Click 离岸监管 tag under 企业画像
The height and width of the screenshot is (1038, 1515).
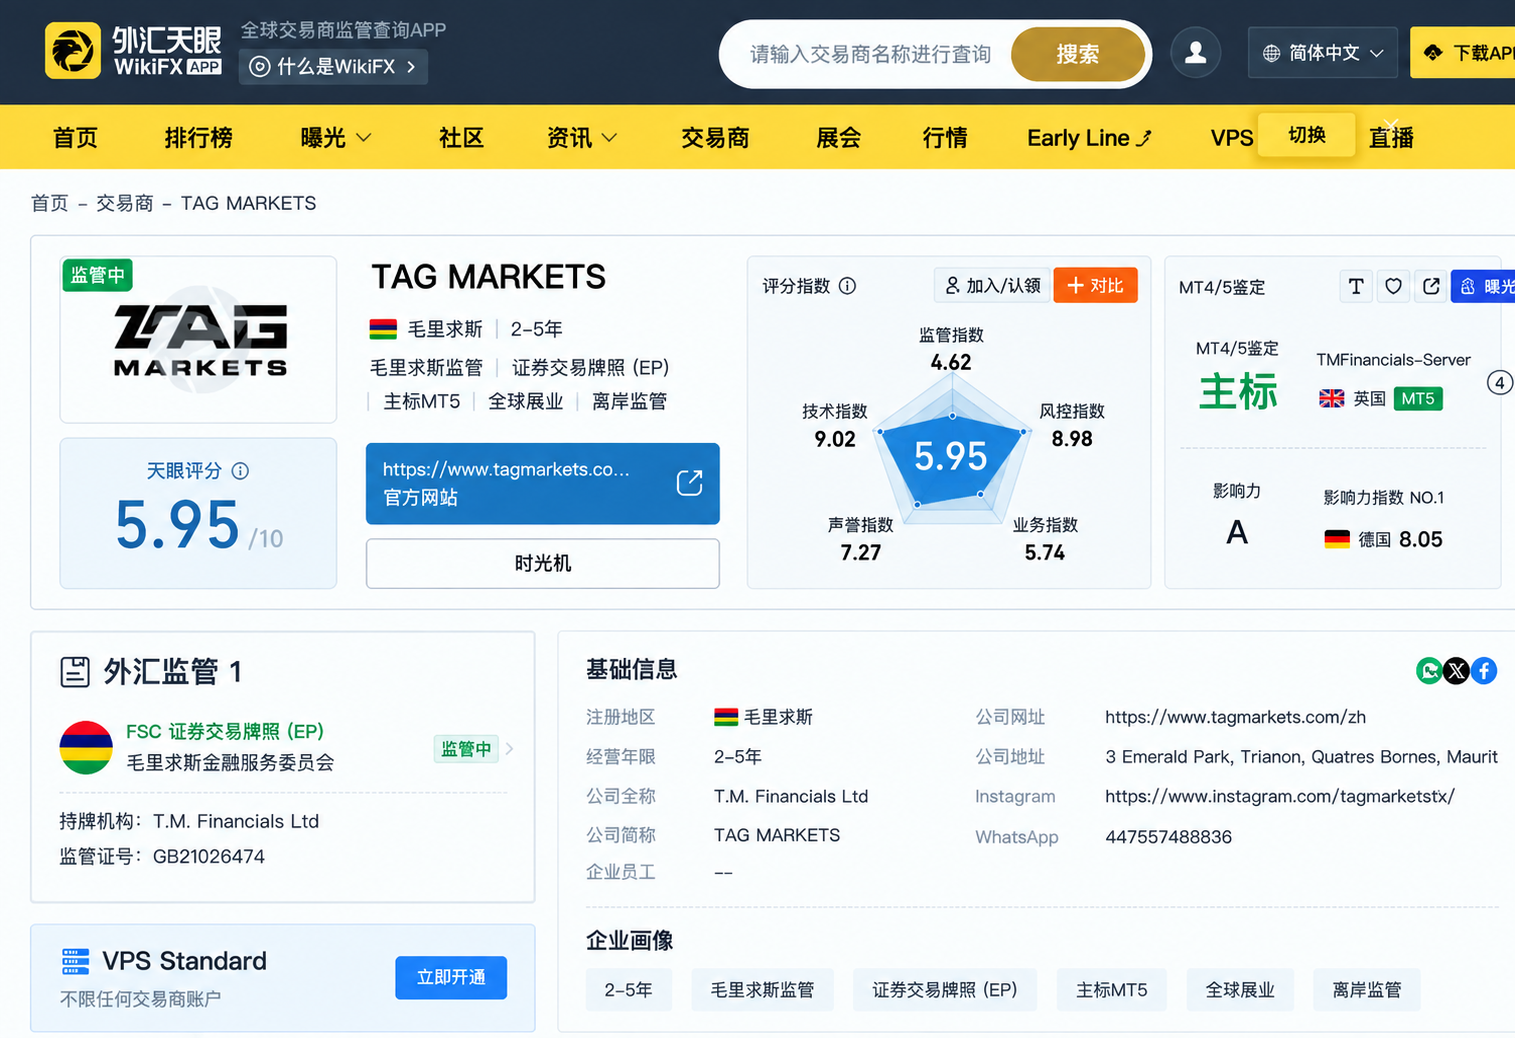tap(1367, 990)
